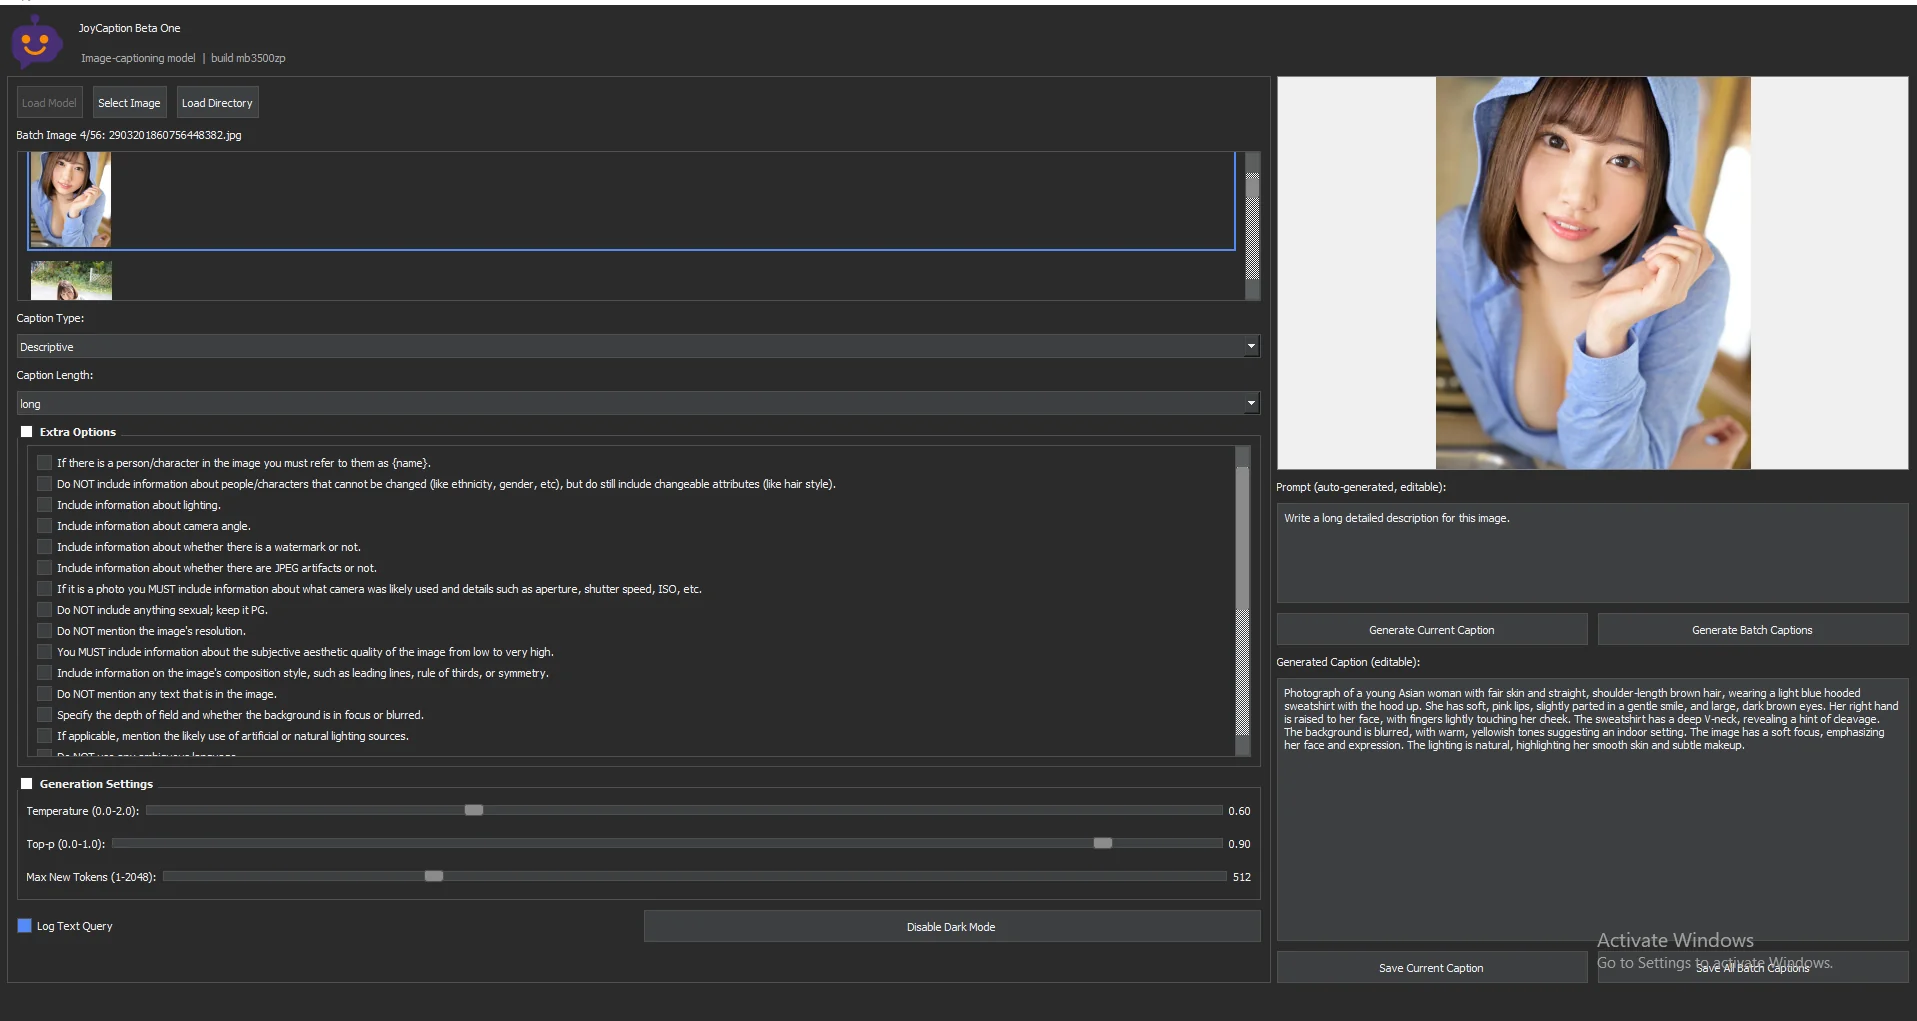Screen dimensions: 1917x1021
Task: Click the Load Directory button
Action: click(x=217, y=103)
